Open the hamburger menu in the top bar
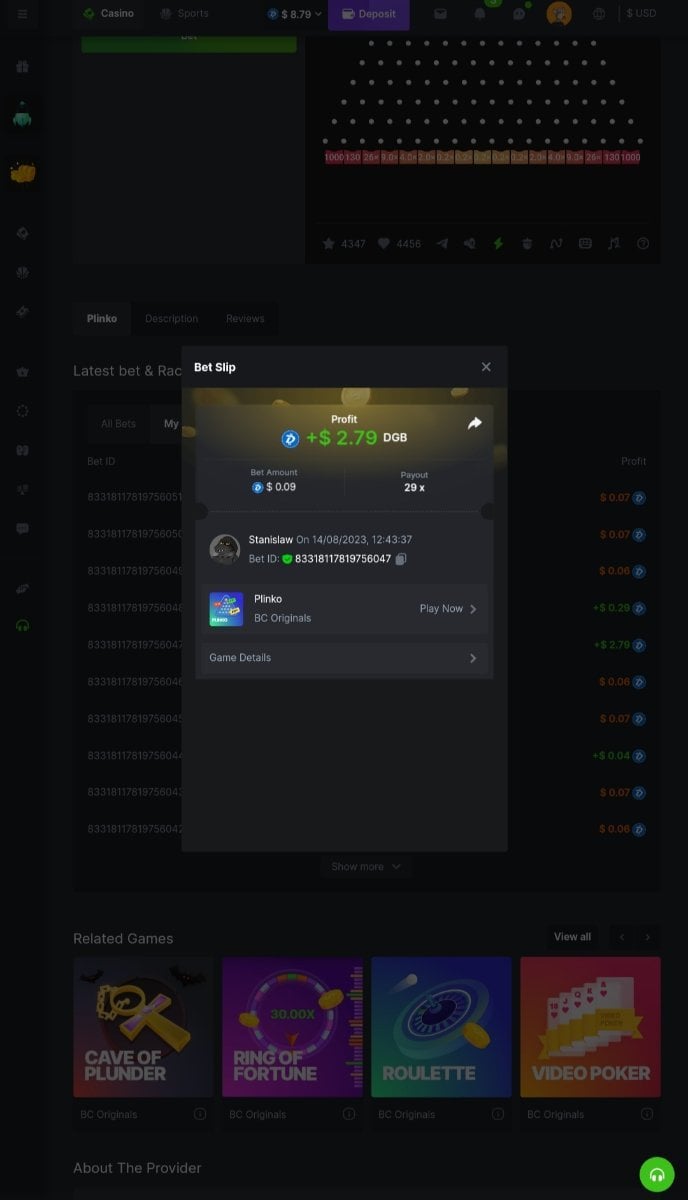 coord(22,14)
